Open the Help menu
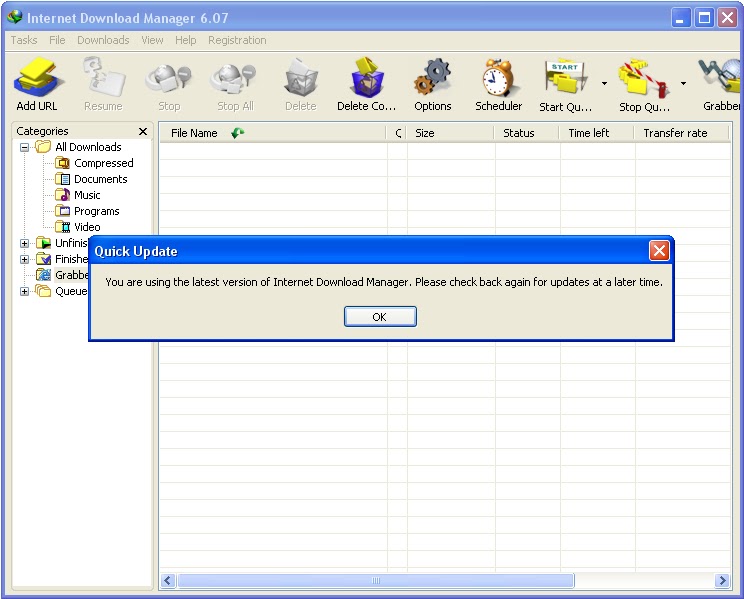This screenshot has width=744, height=599. point(186,40)
